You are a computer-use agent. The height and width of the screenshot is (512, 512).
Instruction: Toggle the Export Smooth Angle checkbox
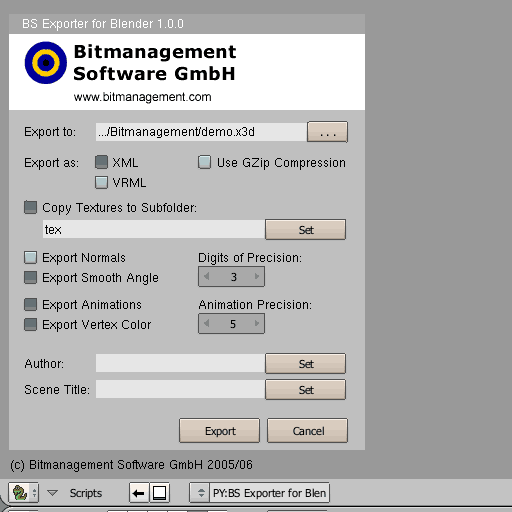30,277
